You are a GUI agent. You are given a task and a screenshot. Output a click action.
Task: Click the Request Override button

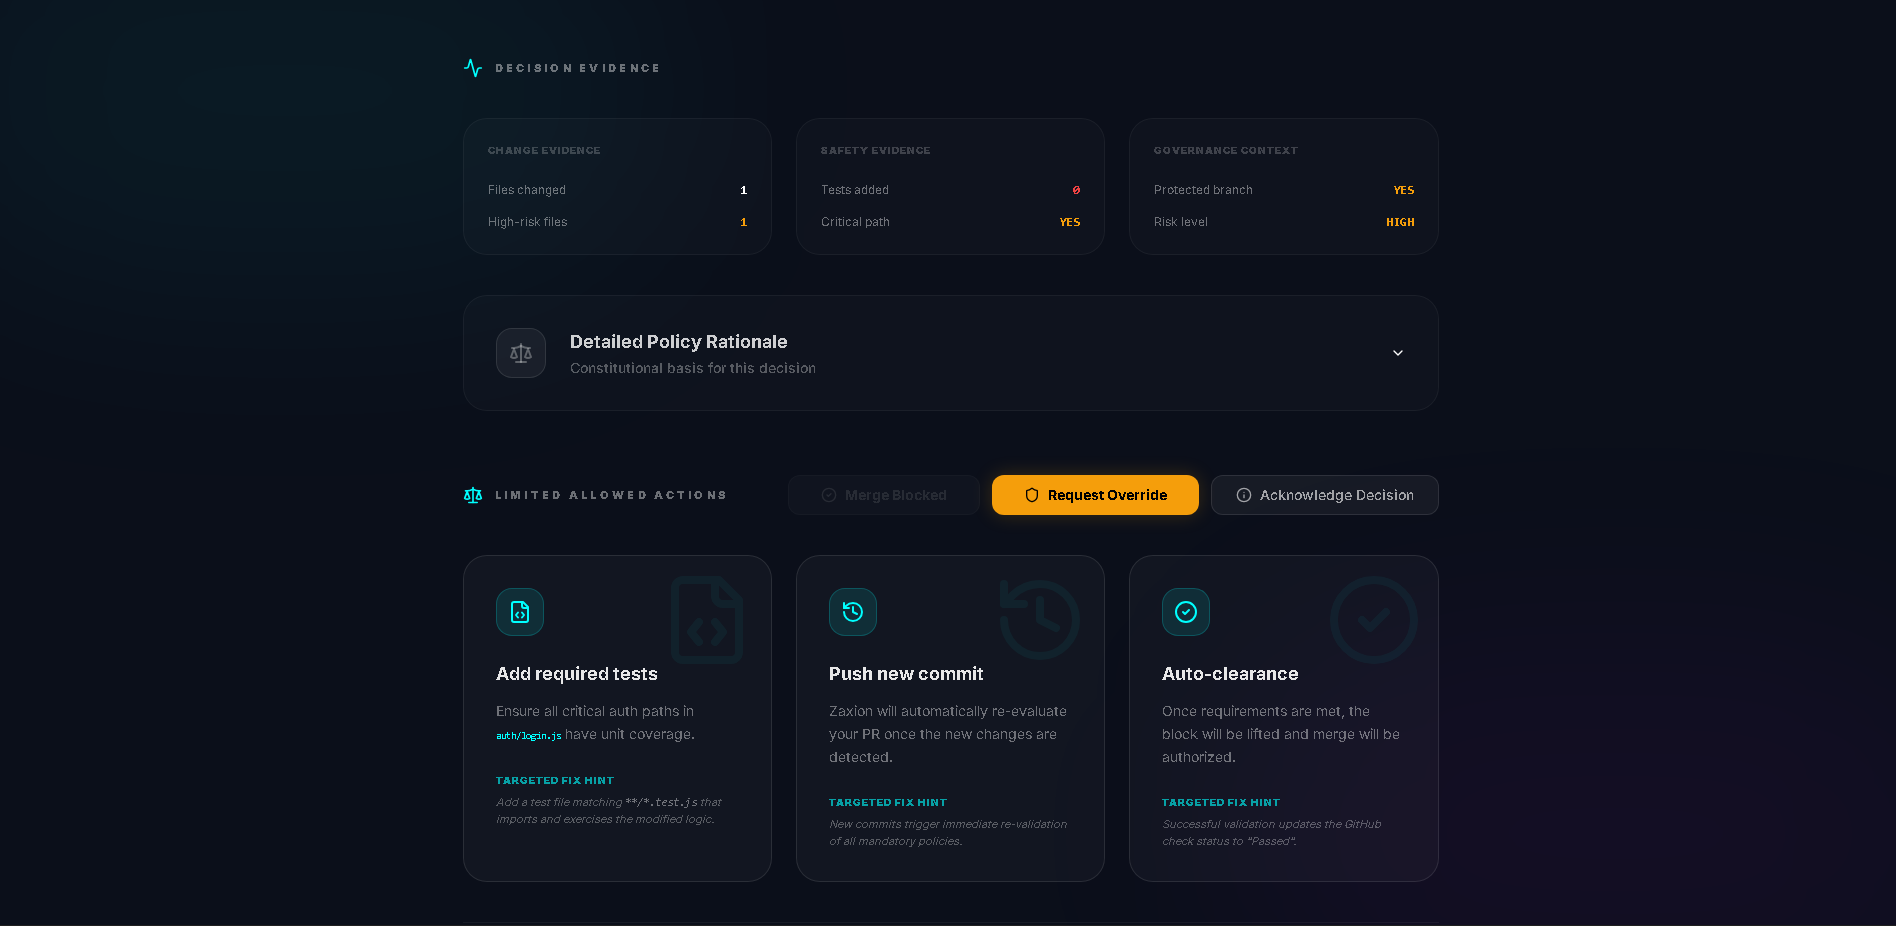1095,494
